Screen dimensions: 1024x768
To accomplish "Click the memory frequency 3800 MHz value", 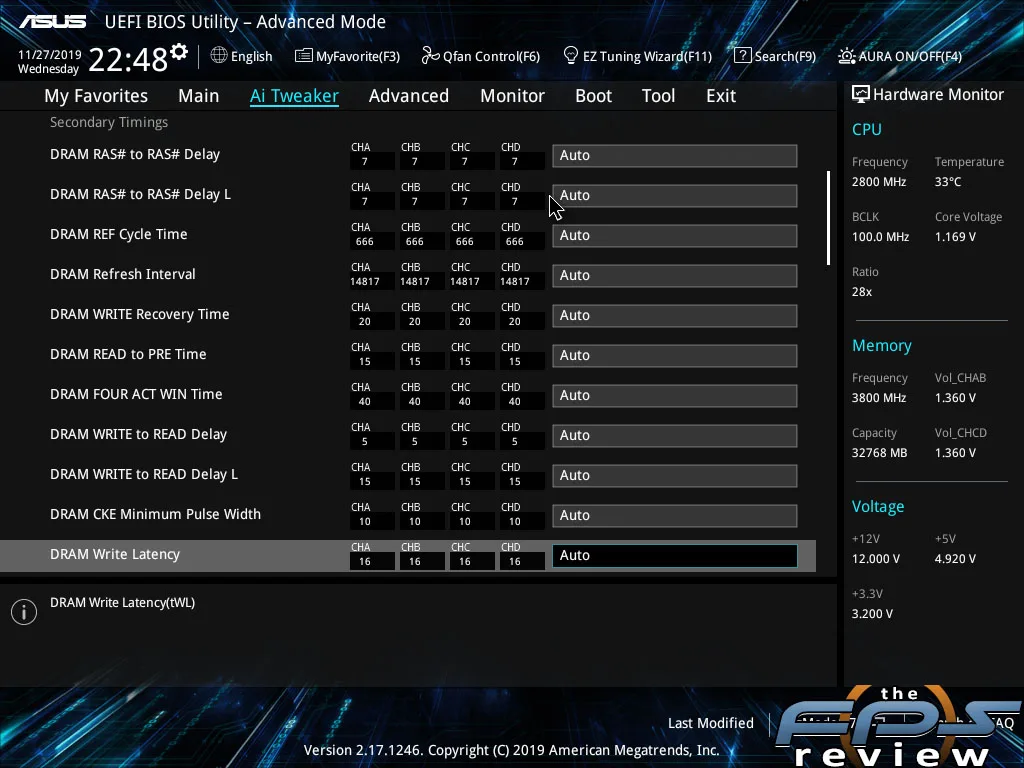I will 879,398.
